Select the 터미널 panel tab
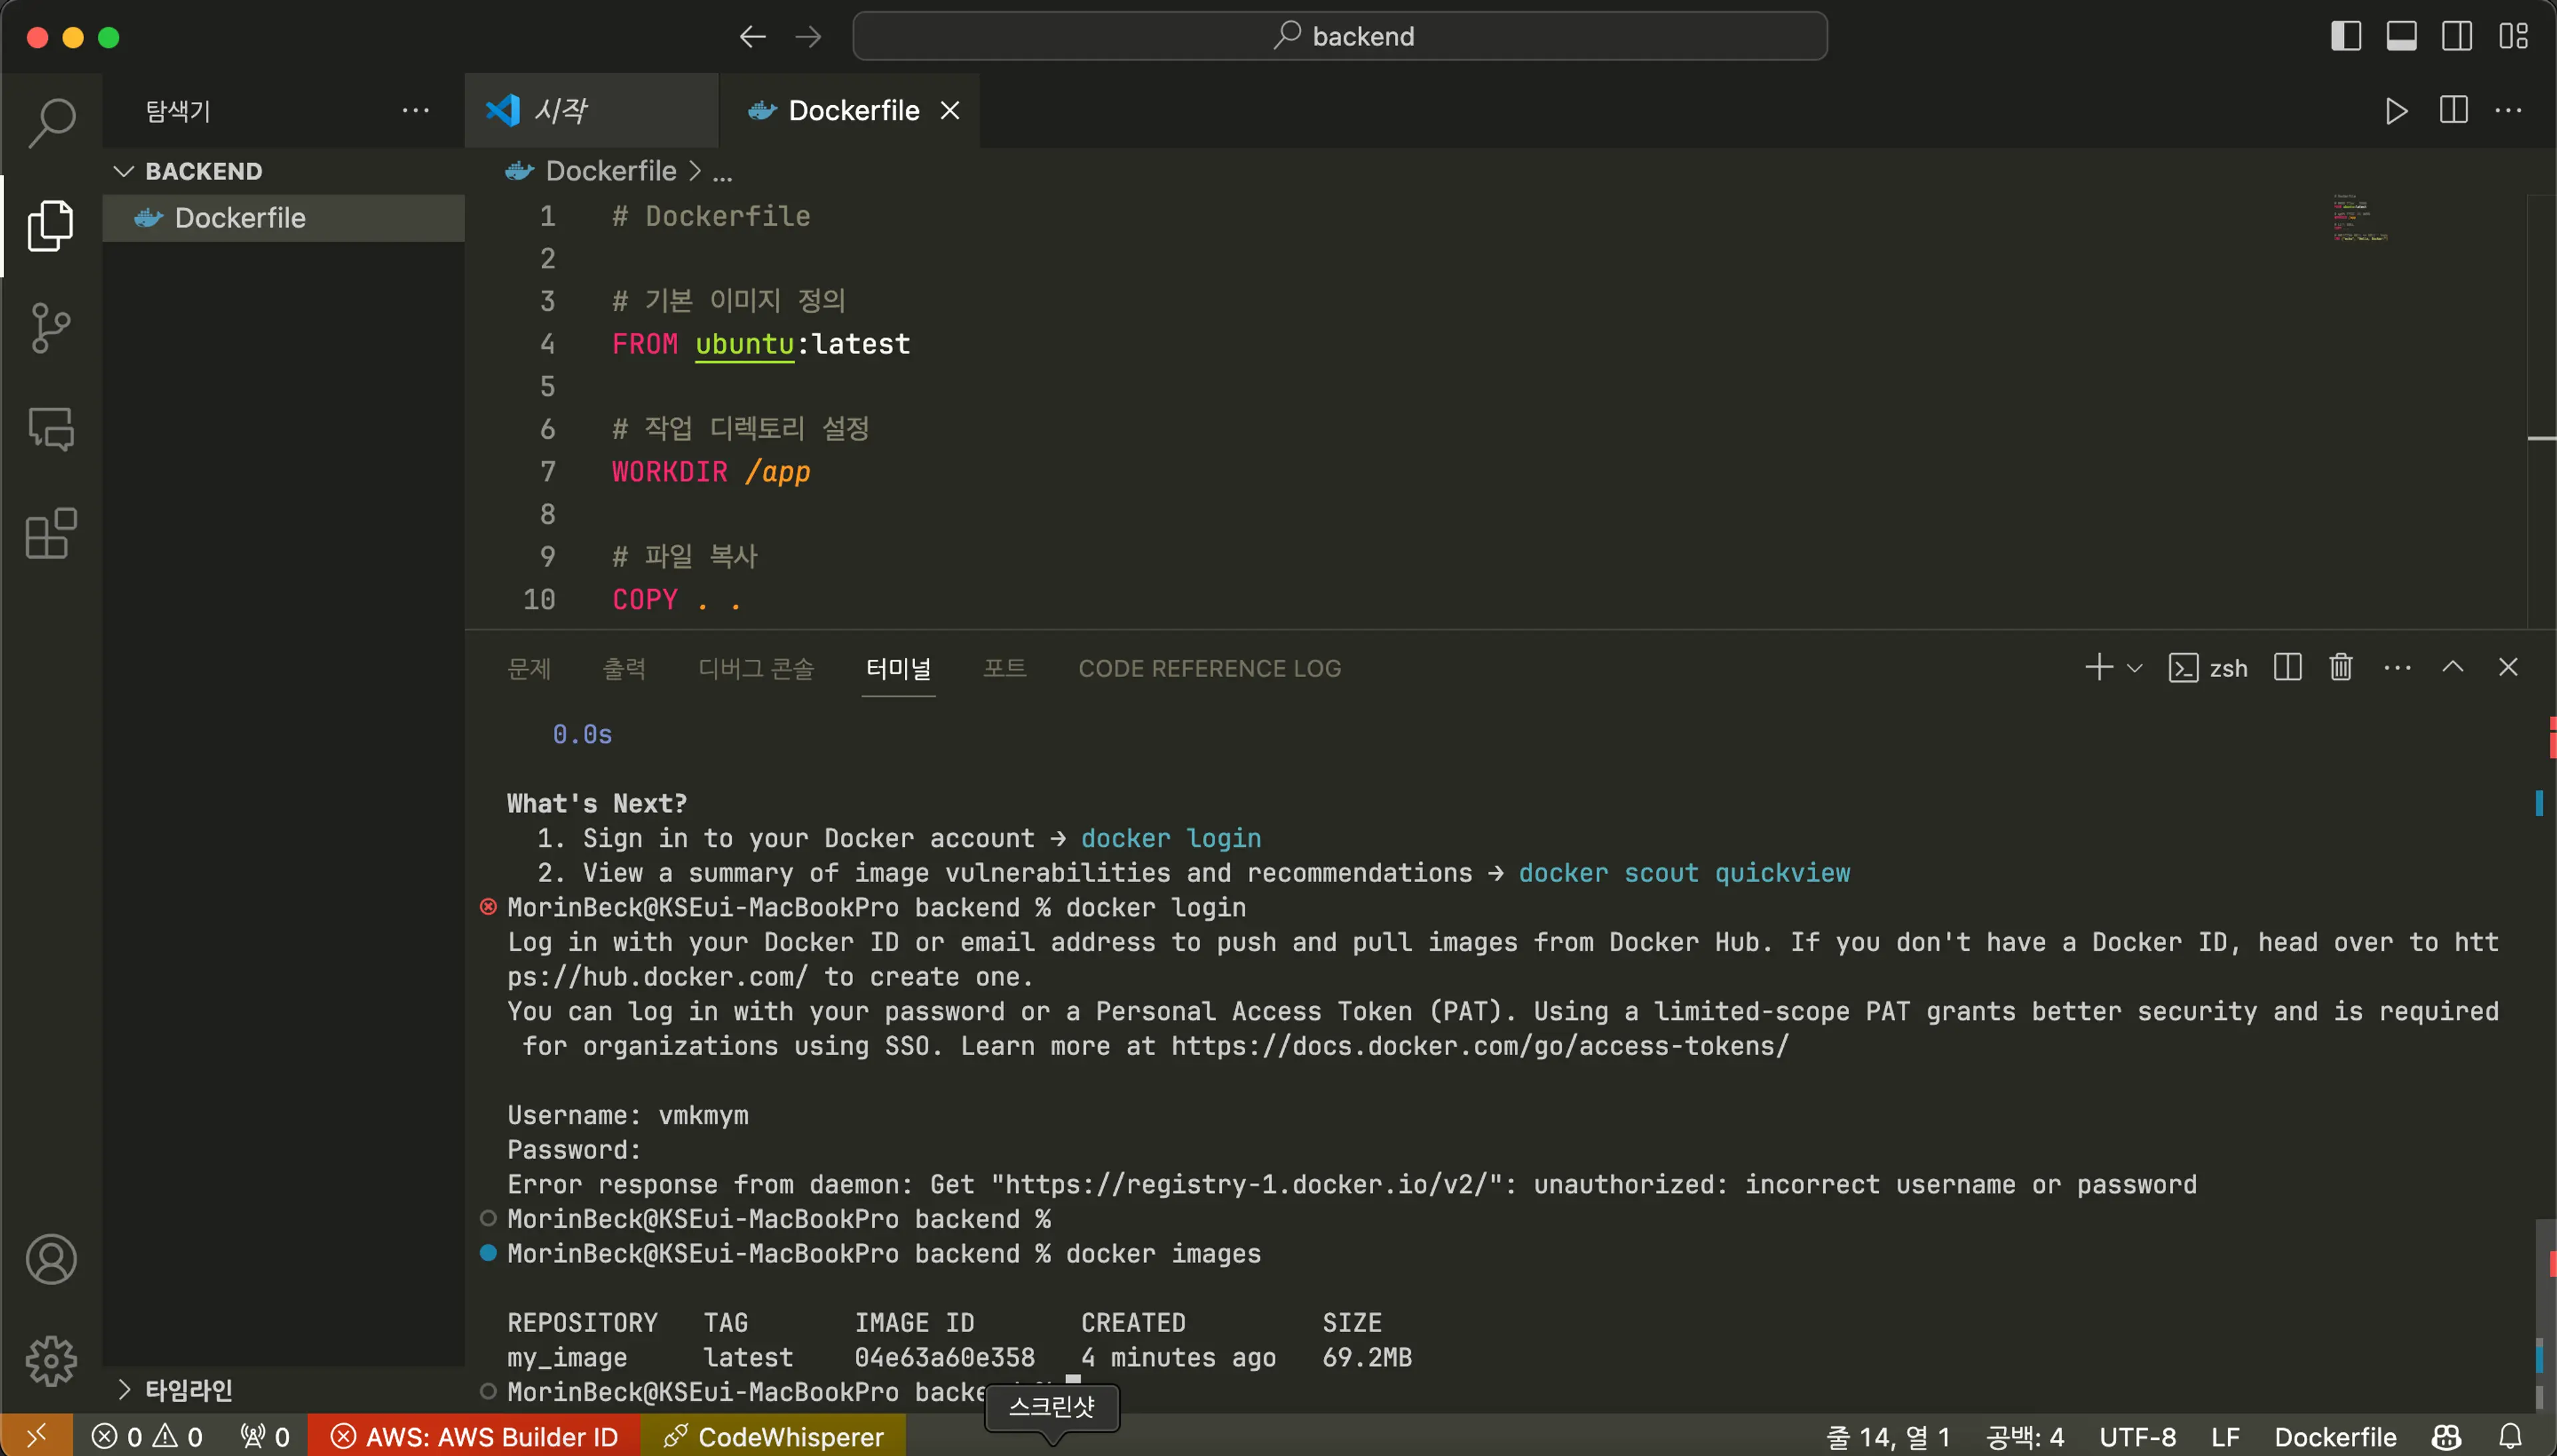 tap(898, 668)
